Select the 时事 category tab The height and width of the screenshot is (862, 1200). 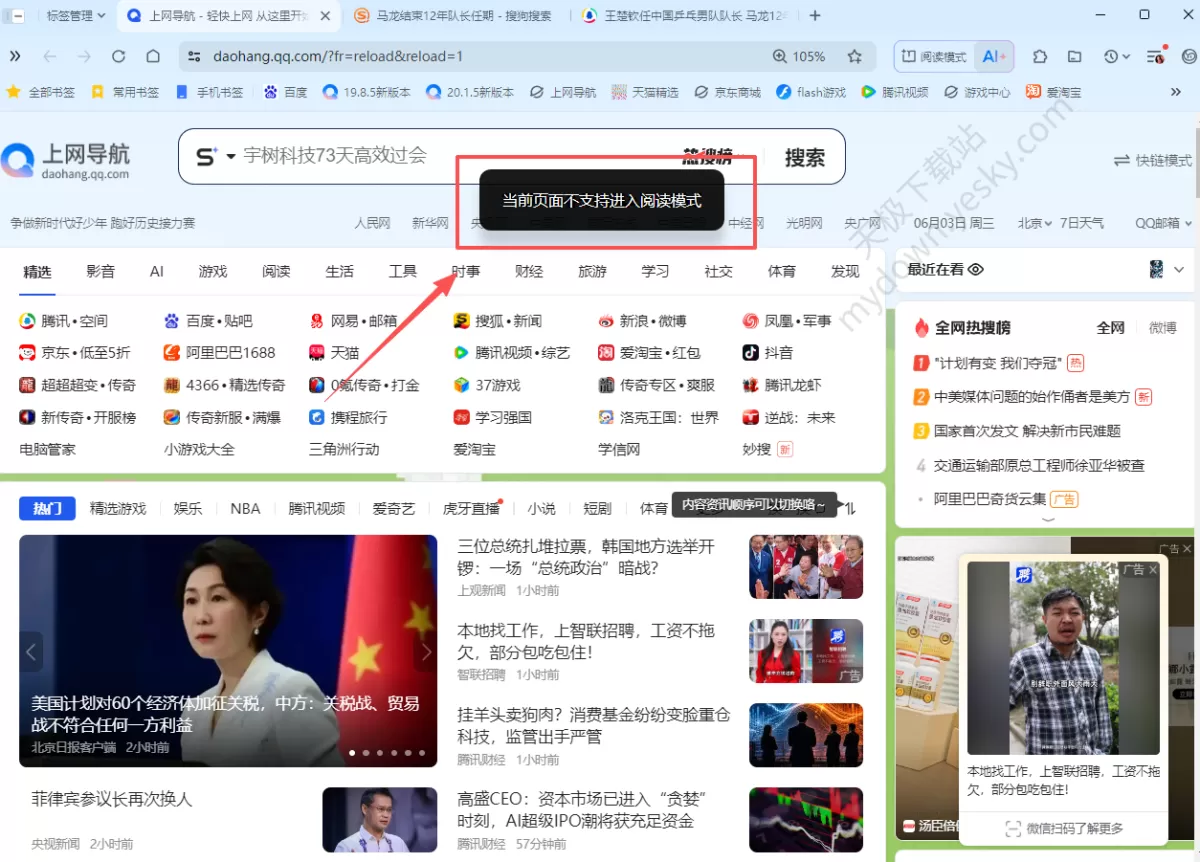(465, 271)
